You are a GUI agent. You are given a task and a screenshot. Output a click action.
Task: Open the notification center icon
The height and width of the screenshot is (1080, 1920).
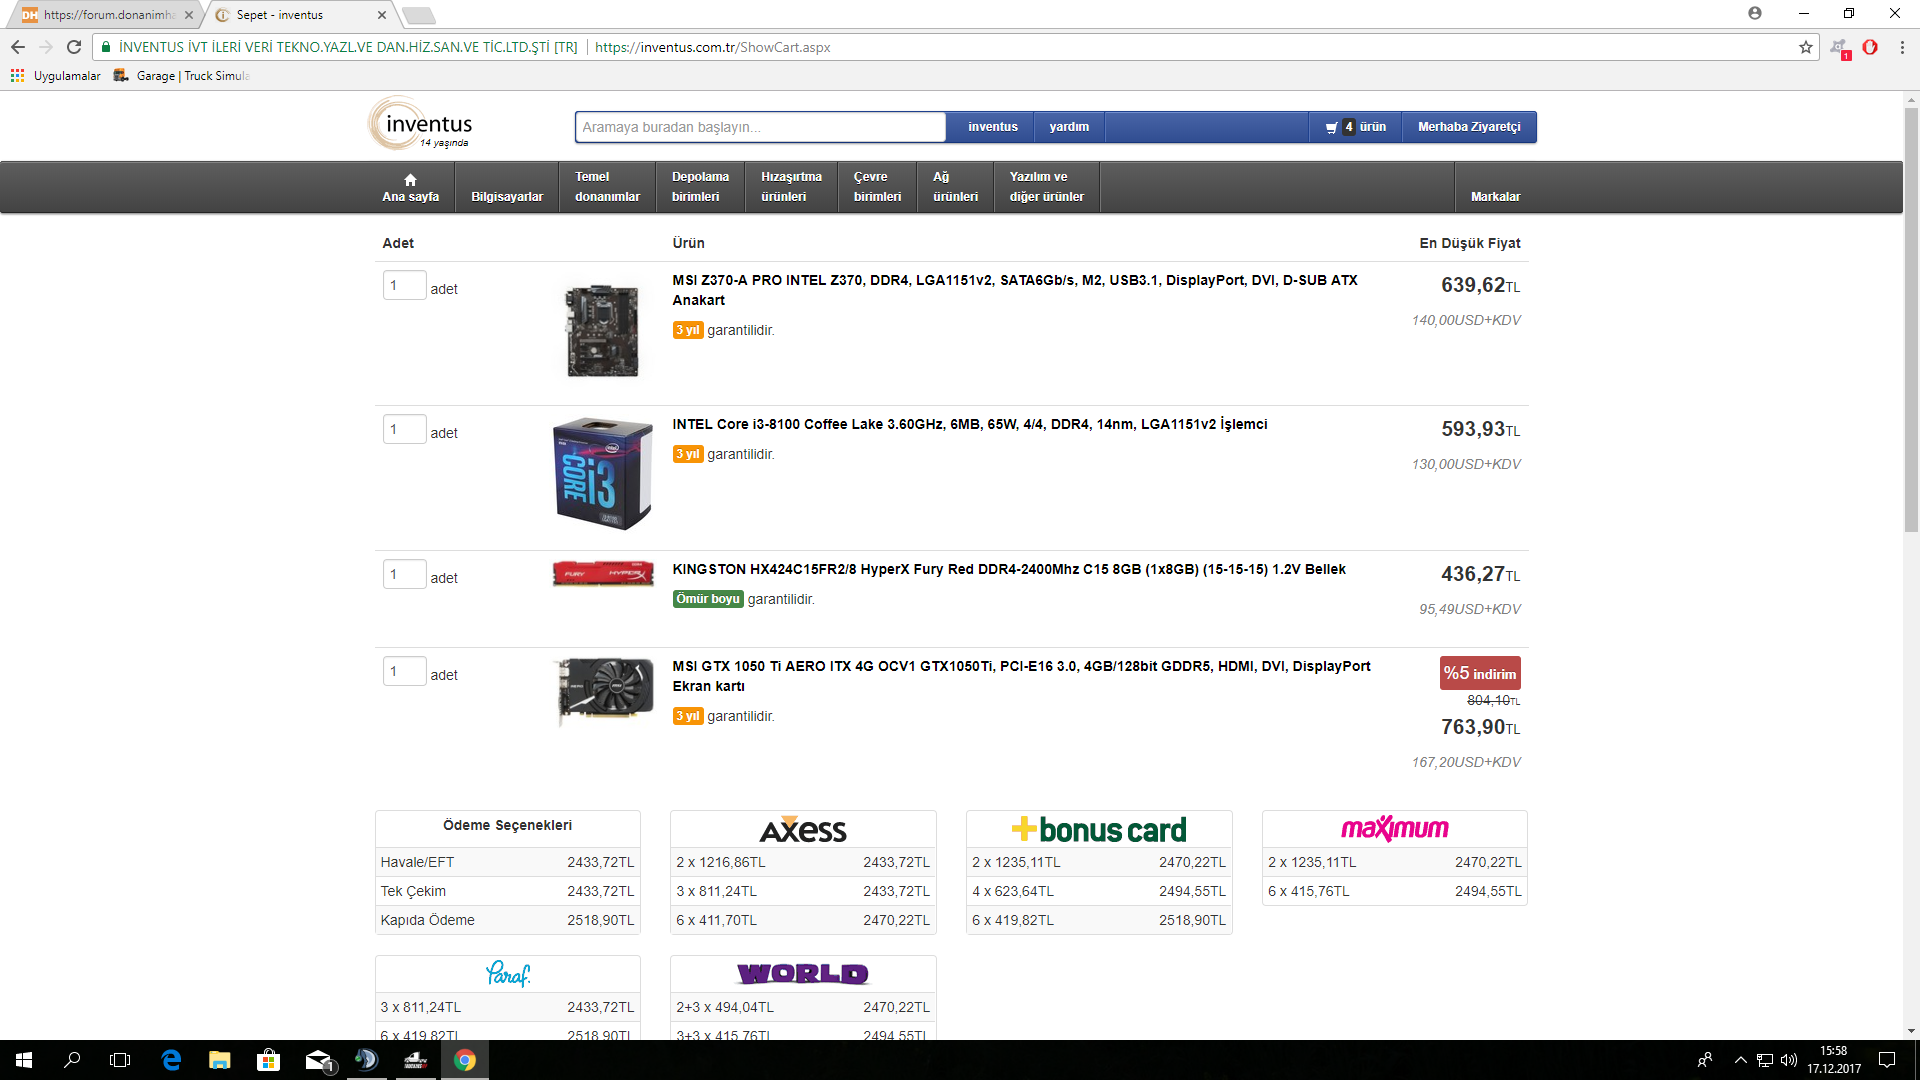coord(1887,1060)
